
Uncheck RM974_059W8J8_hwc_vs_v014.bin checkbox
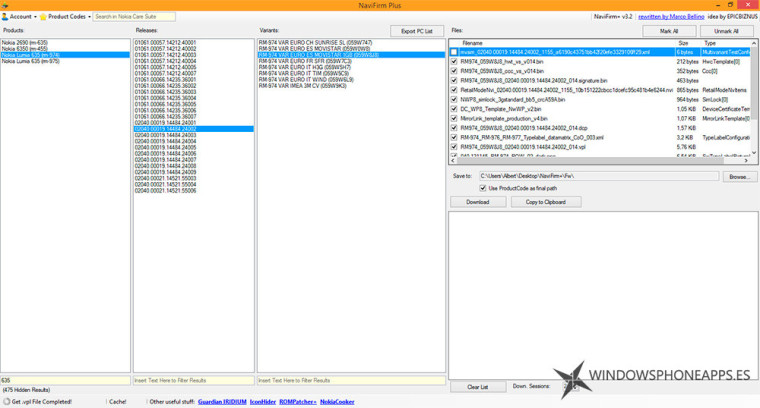[x=454, y=62]
